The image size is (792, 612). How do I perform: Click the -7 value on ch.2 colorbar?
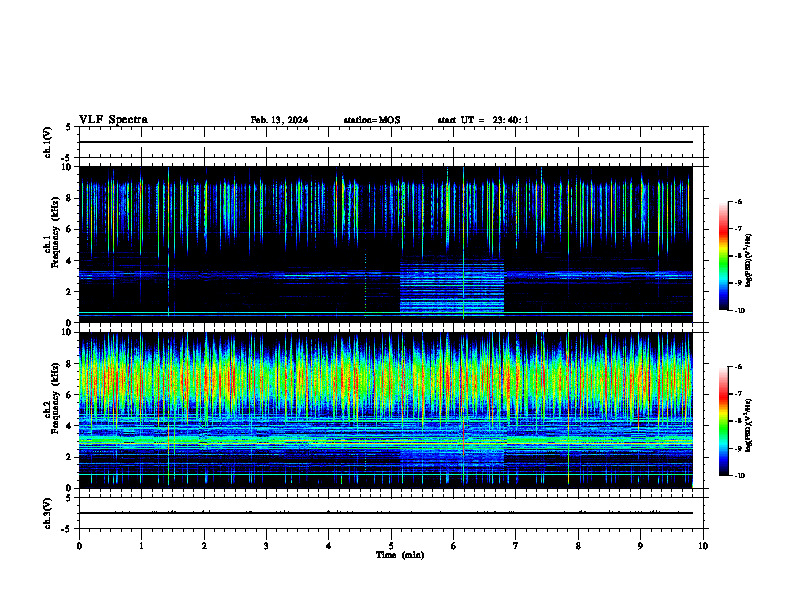[738, 394]
